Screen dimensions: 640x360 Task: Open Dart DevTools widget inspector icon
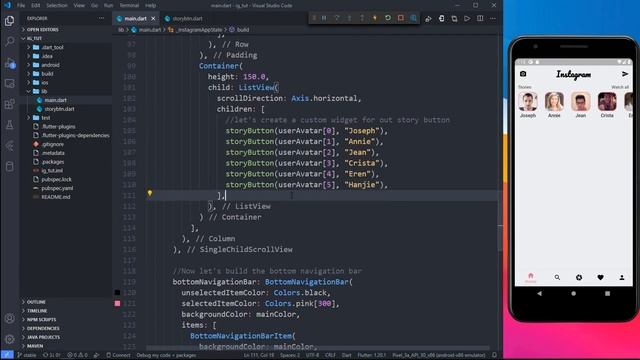(413, 18)
